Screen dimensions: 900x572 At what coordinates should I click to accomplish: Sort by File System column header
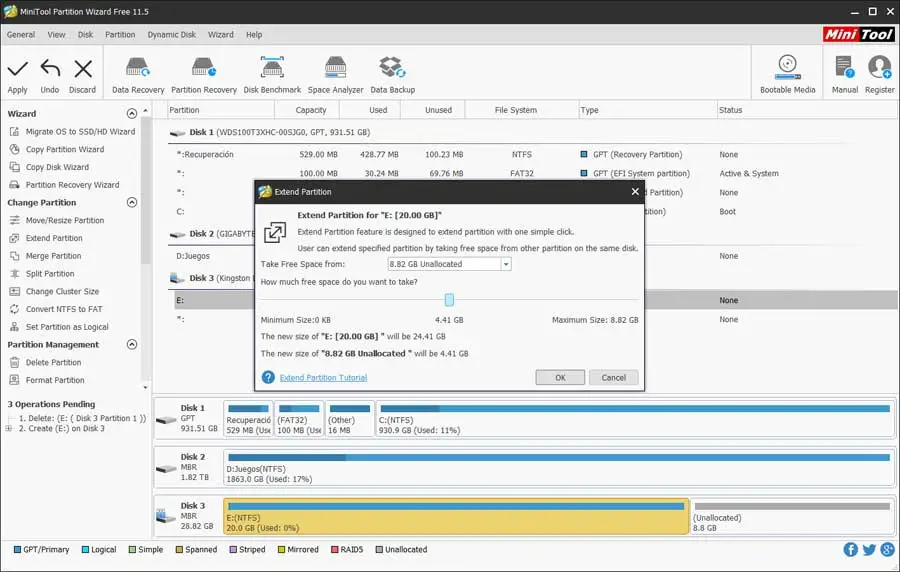(x=515, y=110)
